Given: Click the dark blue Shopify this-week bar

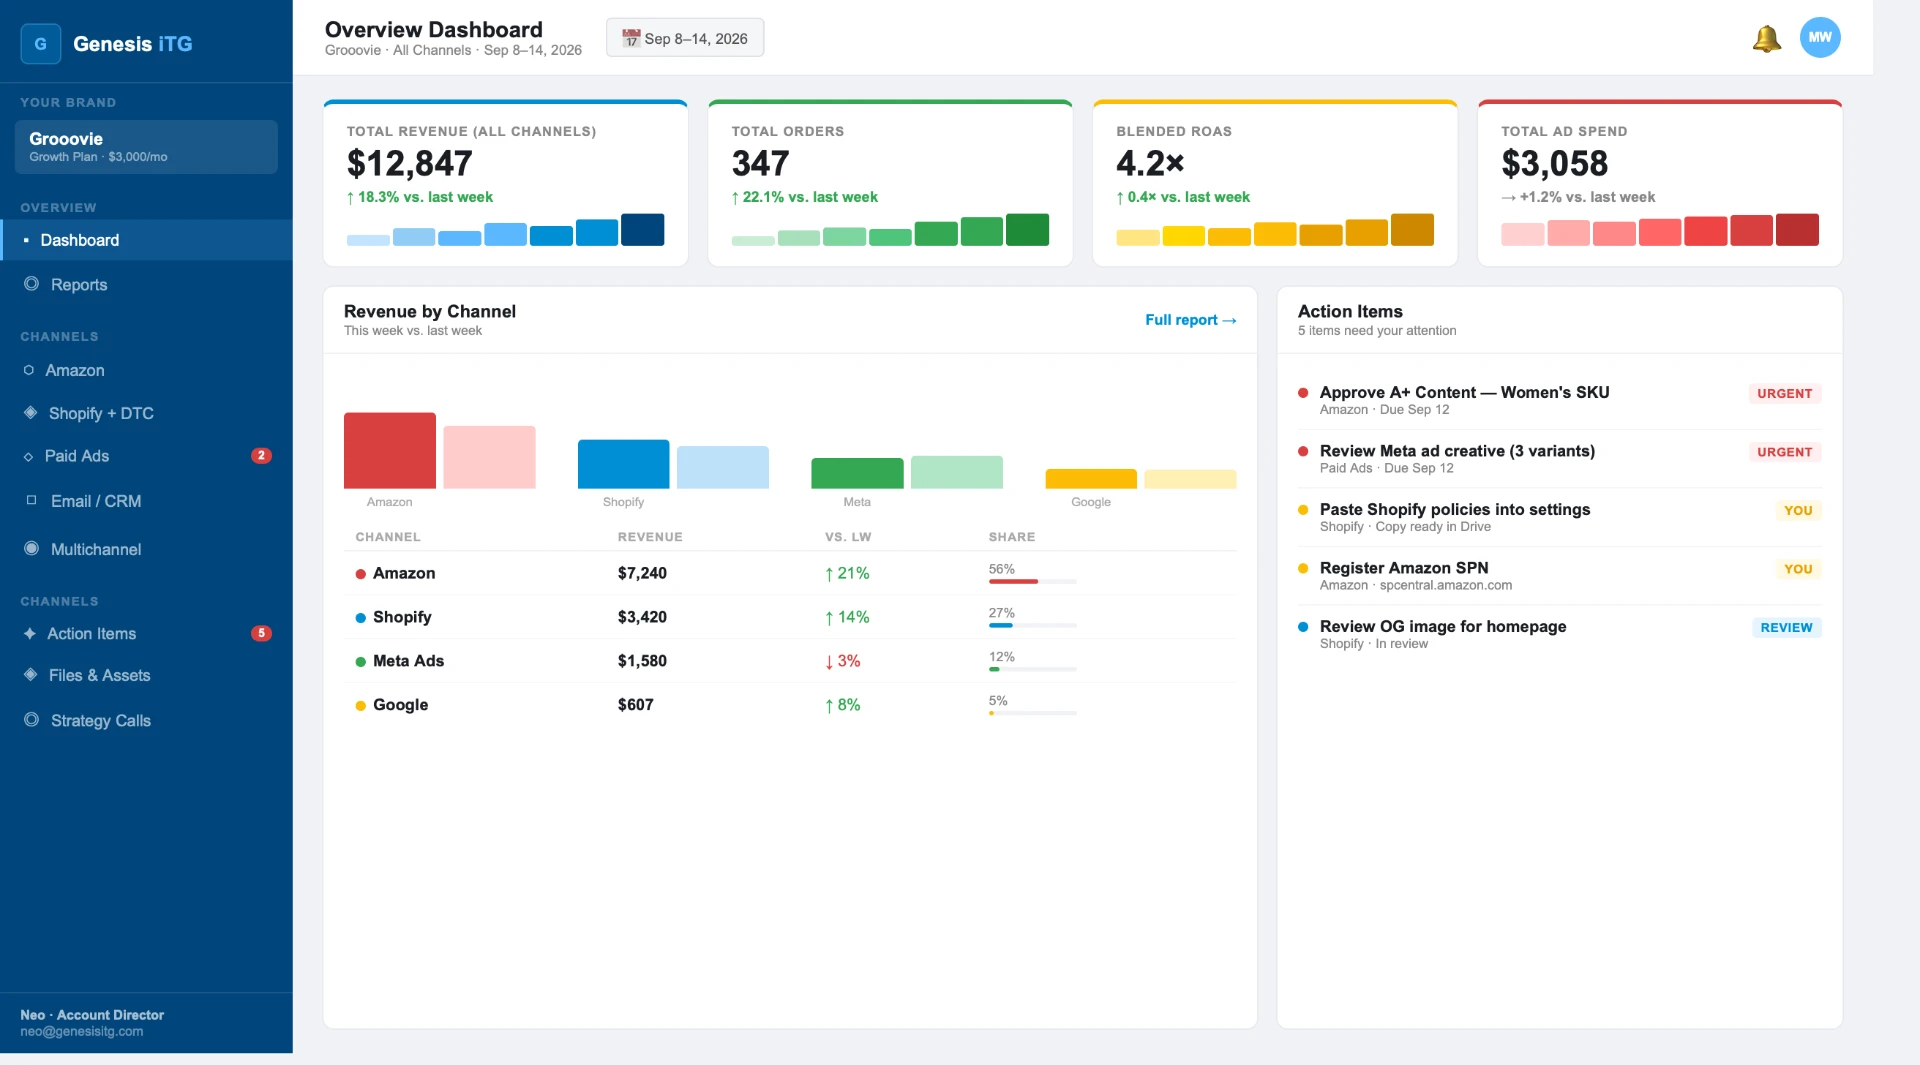Looking at the screenshot, I should click(x=623, y=464).
